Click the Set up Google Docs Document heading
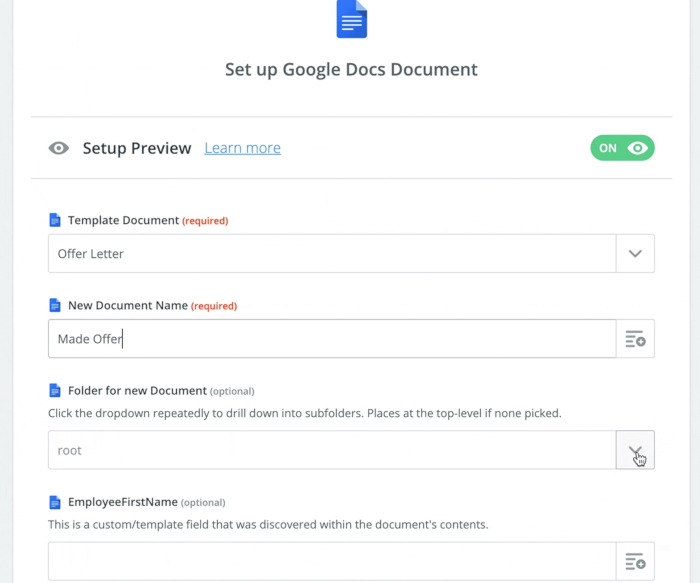This screenshot has width=700, height=583. pos(351,70)
